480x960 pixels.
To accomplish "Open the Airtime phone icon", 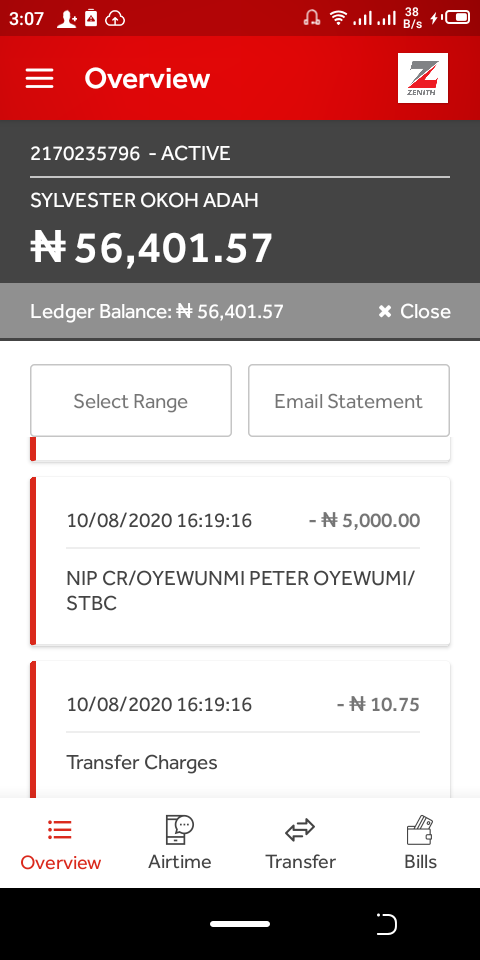I will (x=179, y=830).
